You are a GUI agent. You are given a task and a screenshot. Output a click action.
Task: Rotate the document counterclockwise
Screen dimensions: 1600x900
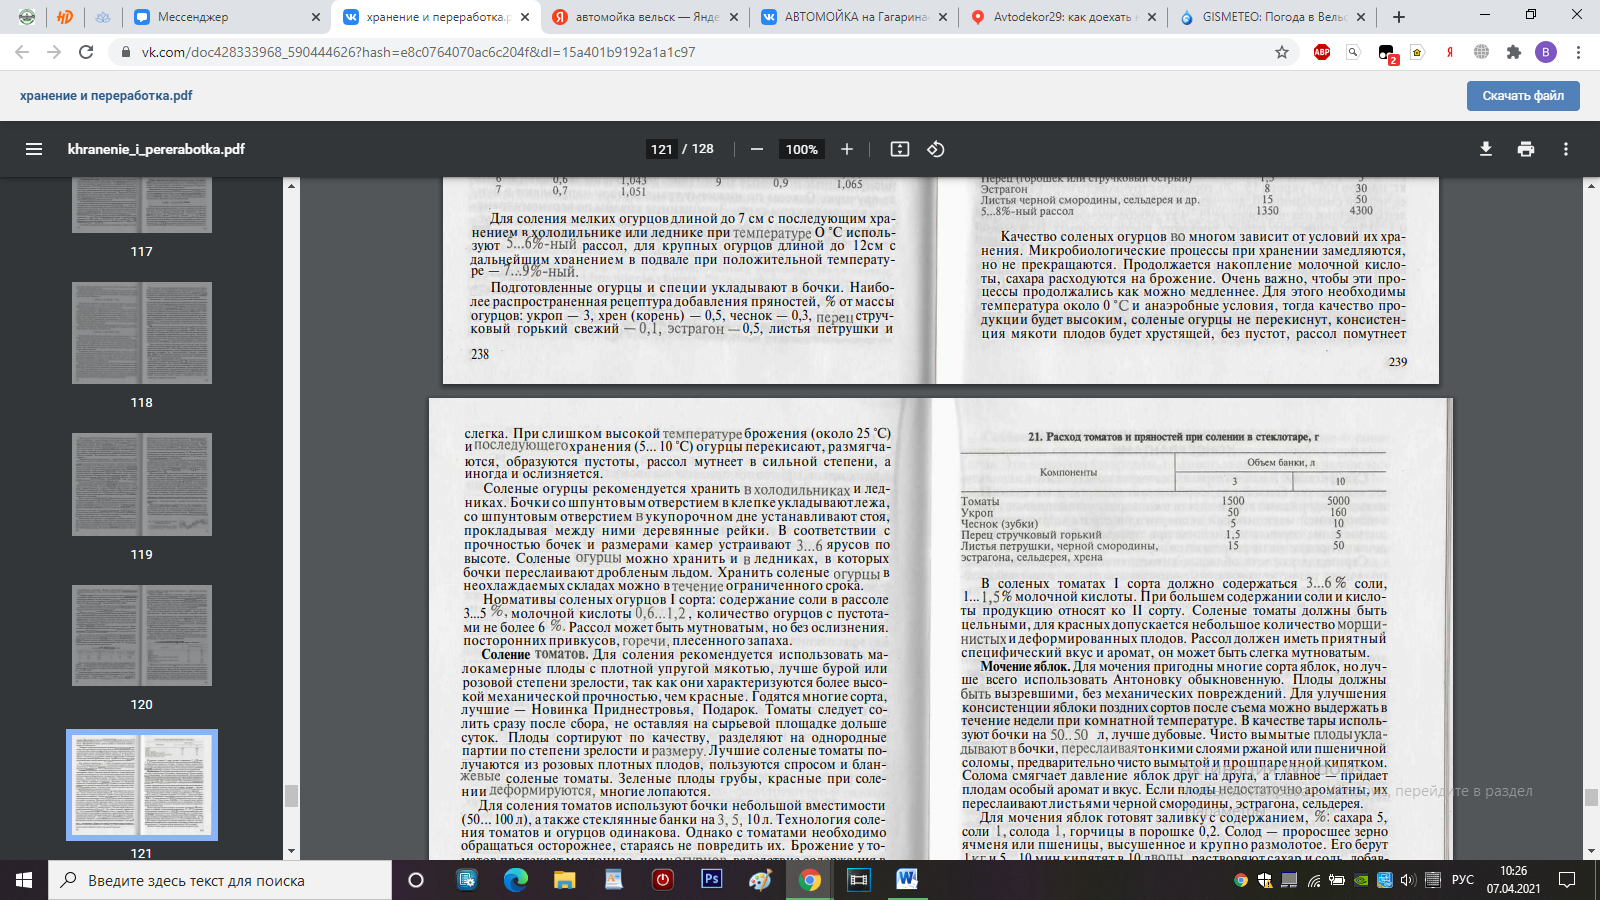936,149
